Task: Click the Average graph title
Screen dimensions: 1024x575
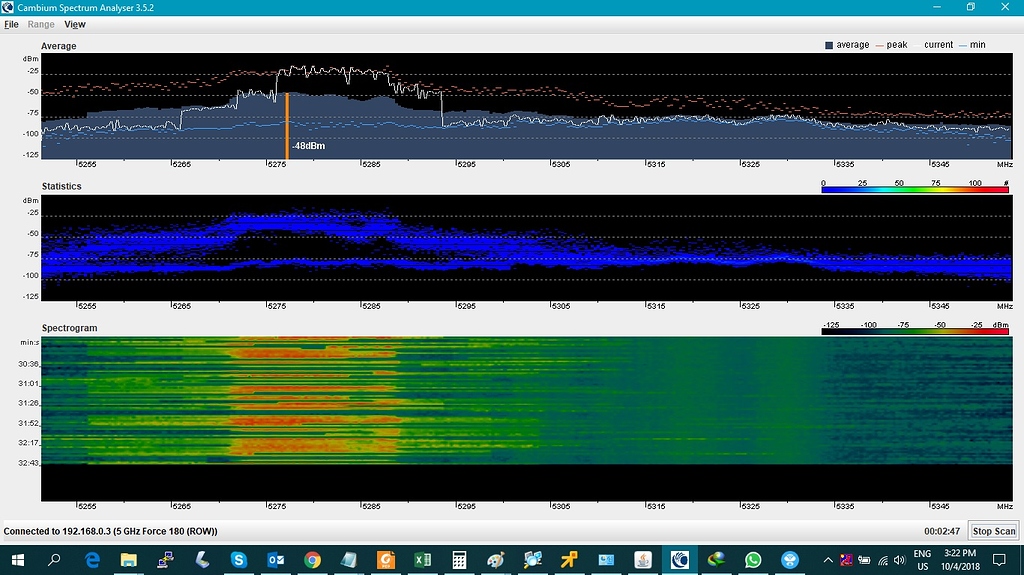Action: [x=59, y=46]
